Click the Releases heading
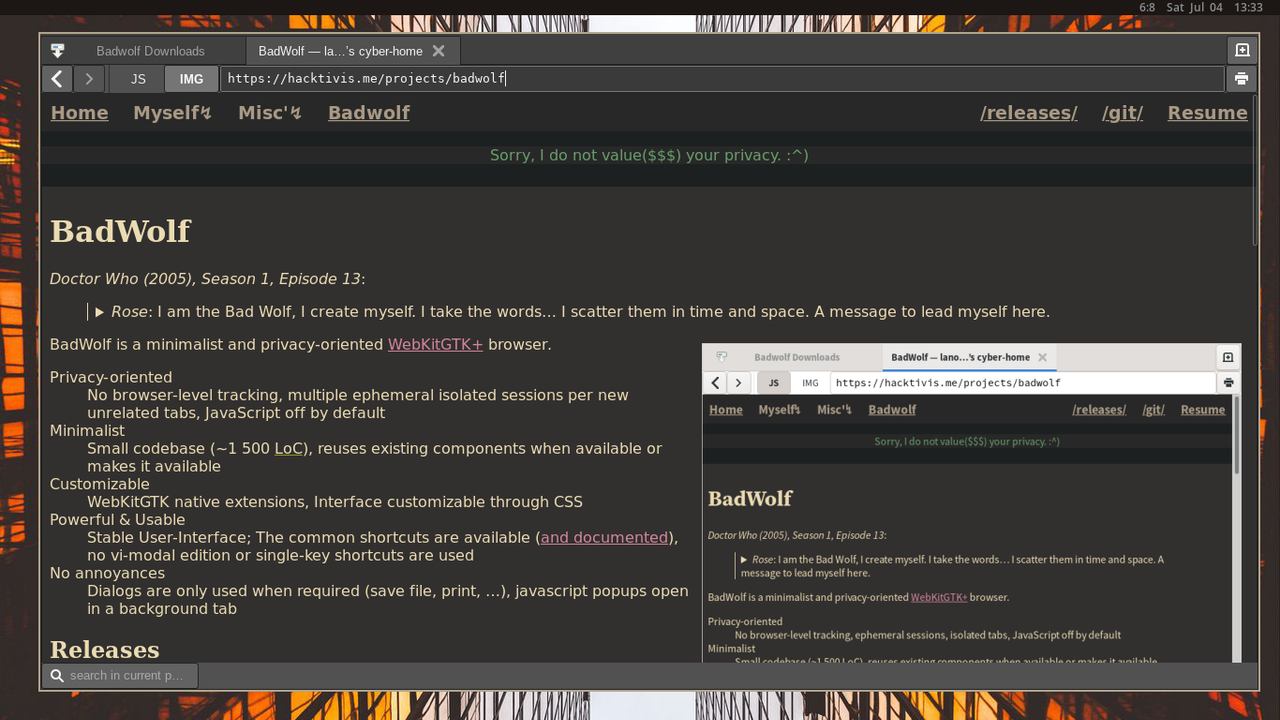The height and width of the screenshot is (720, 1280). [x=105, y=650]
